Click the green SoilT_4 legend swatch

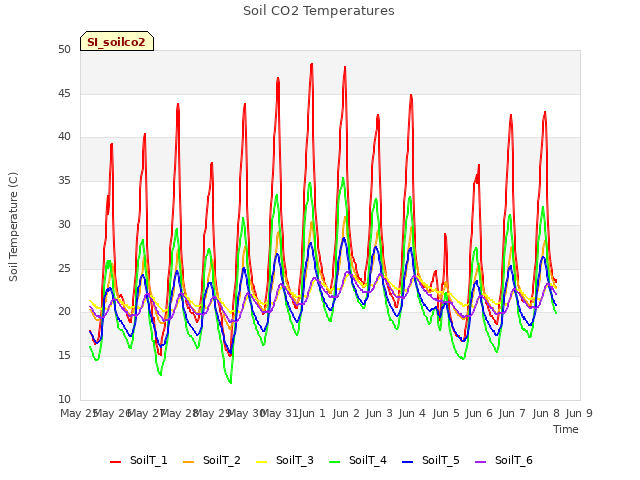pos(335,462)
